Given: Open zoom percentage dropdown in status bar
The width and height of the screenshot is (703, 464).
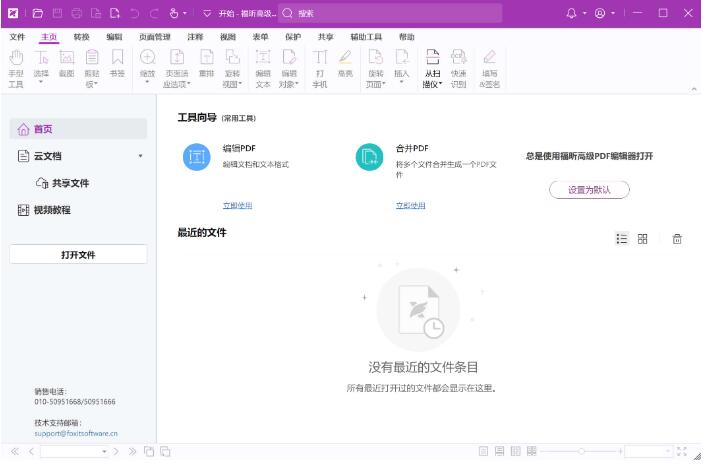Looking at the screenshot, I should click(x=668, y=451).
